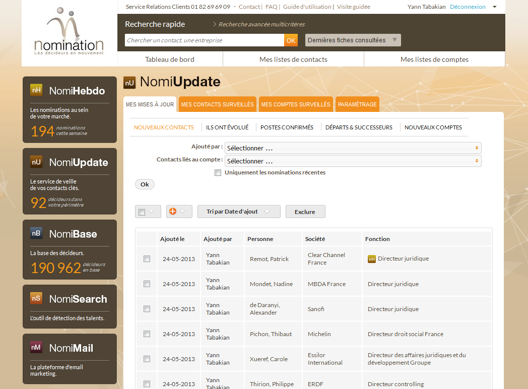Select checkbox for Pichon, Thibaut row

[146, 333]
